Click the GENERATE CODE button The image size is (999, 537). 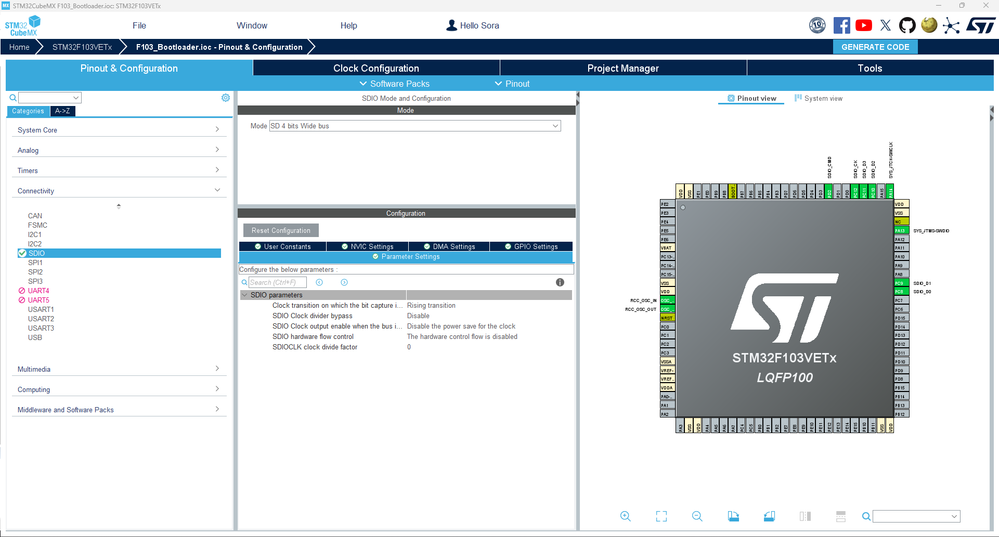[x=875, y=47]
